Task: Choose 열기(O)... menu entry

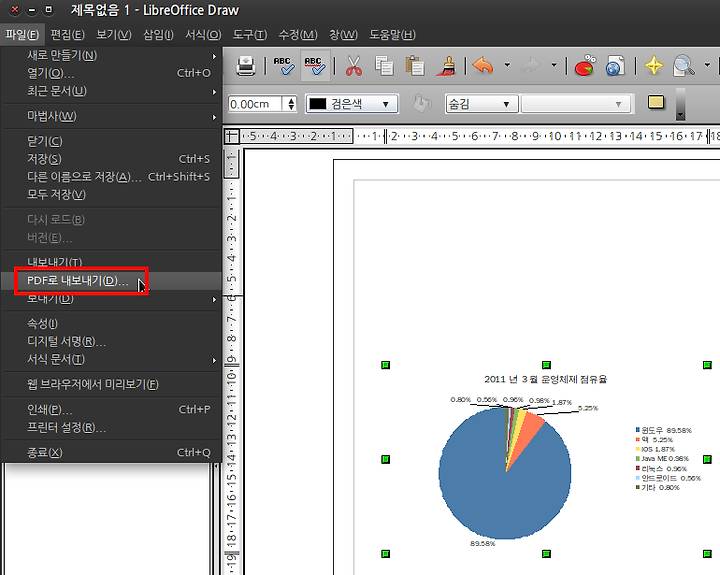Action: click(x=111, y=73)
